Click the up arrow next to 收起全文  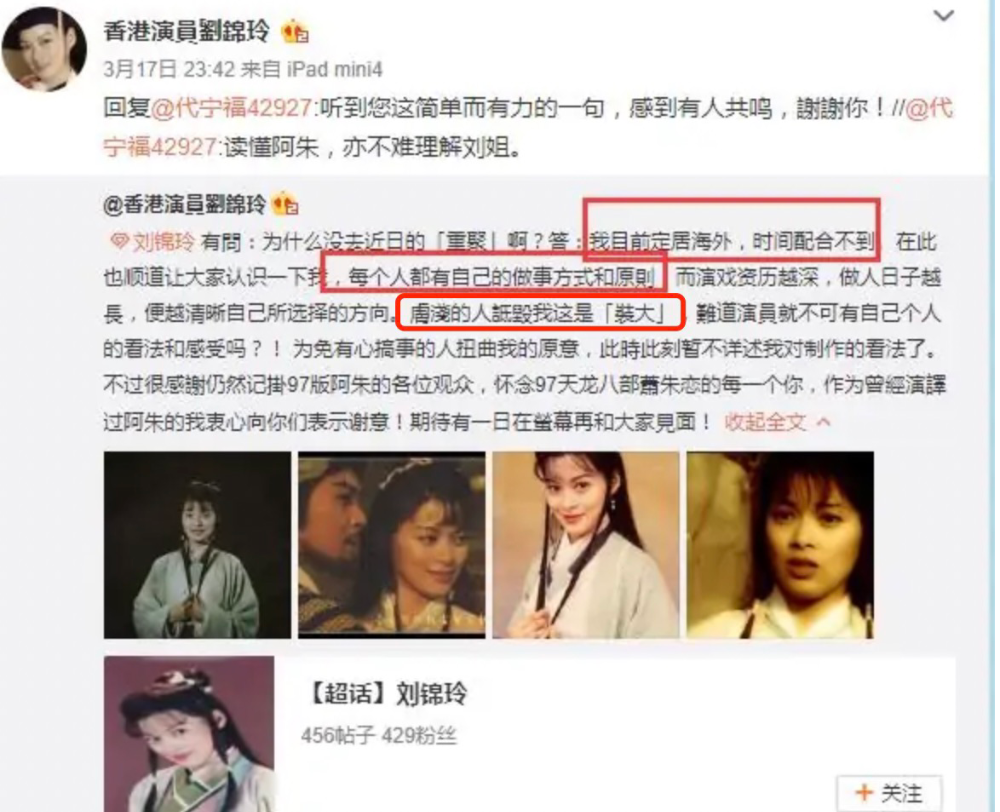(x=823, y=422)
